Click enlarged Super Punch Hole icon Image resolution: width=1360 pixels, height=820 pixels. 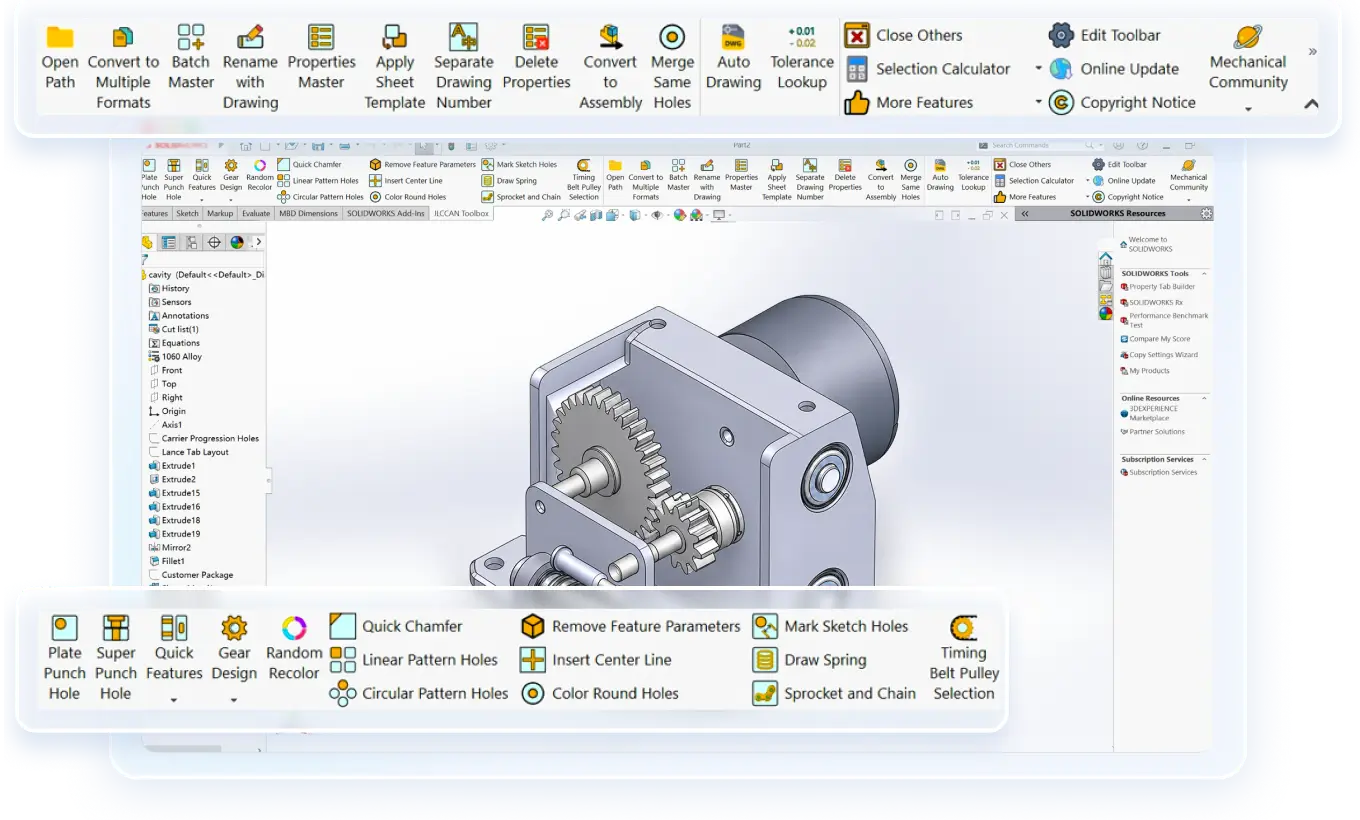pos(116,628)
